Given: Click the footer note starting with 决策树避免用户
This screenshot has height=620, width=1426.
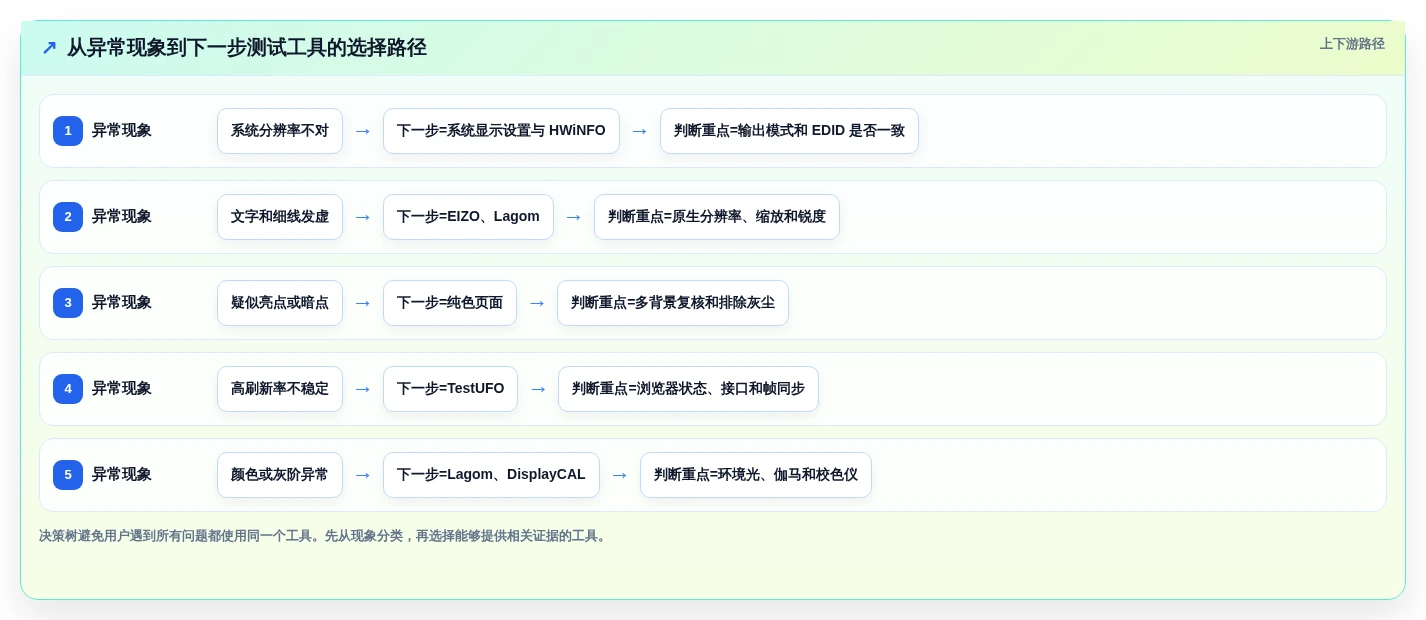Looking at the screenshot, I should point(324,536).
